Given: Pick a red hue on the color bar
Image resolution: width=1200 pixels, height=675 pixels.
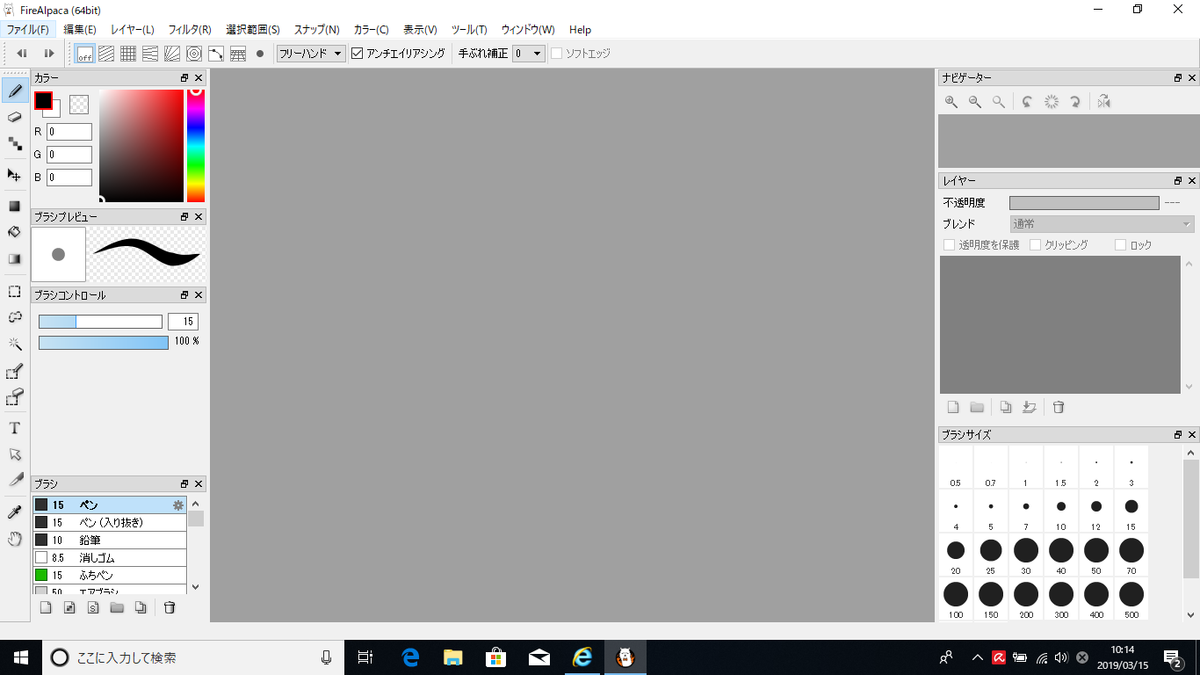Looking at the screenshot, I should click(x=195, y=91).
